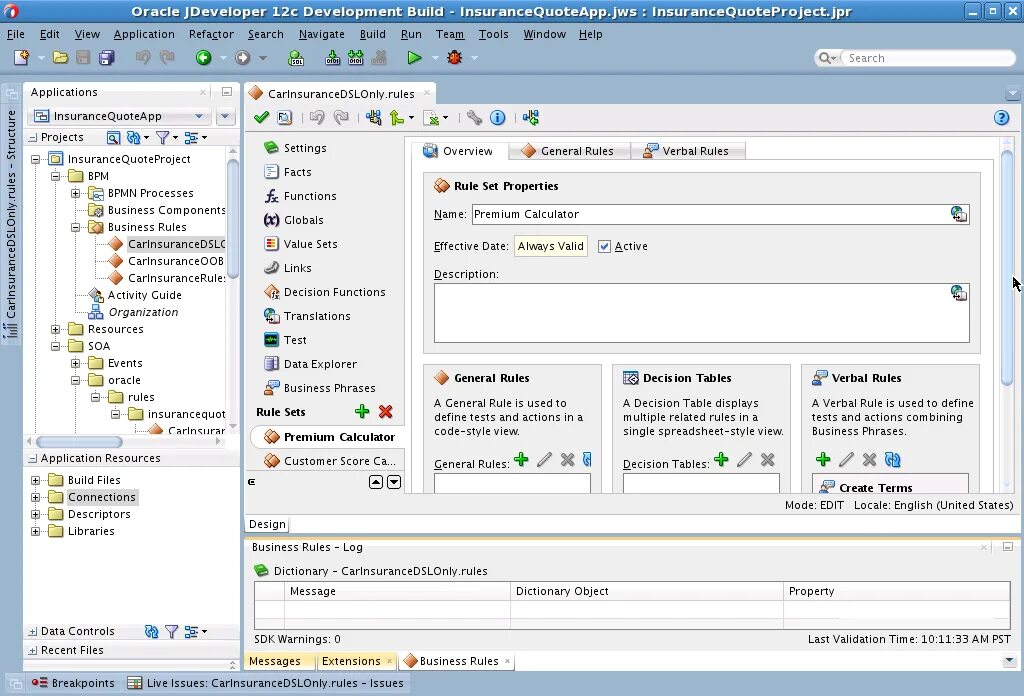Click the translate icon in Description box
The width and height of the screenshot is (1024, 696).
click(959, 293)
